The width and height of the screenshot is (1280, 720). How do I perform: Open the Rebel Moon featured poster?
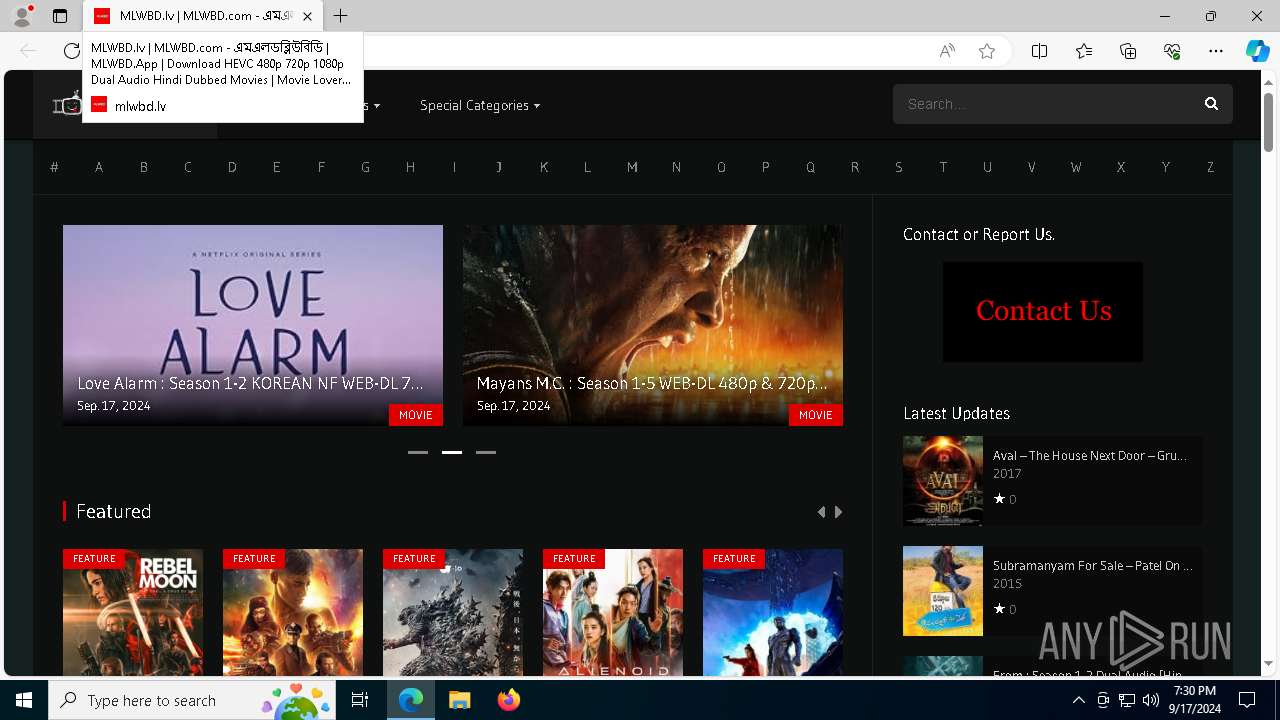click(133, 612)
